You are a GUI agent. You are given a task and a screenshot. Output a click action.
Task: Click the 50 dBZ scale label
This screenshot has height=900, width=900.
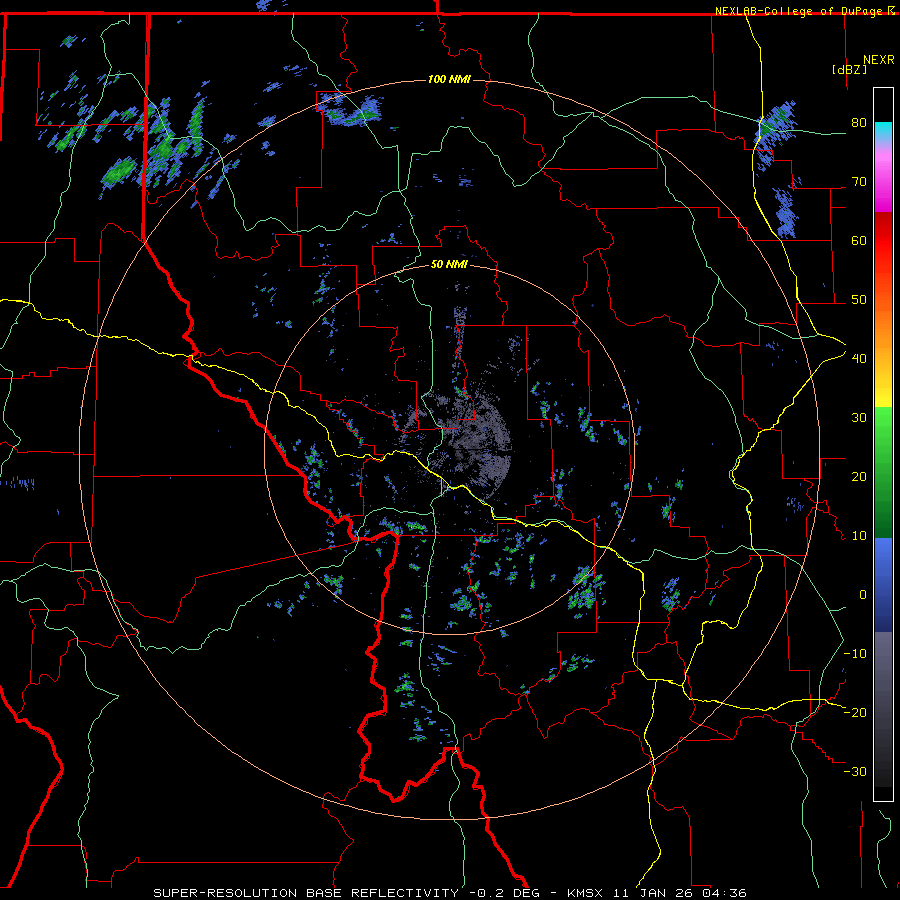click(859, 300)
